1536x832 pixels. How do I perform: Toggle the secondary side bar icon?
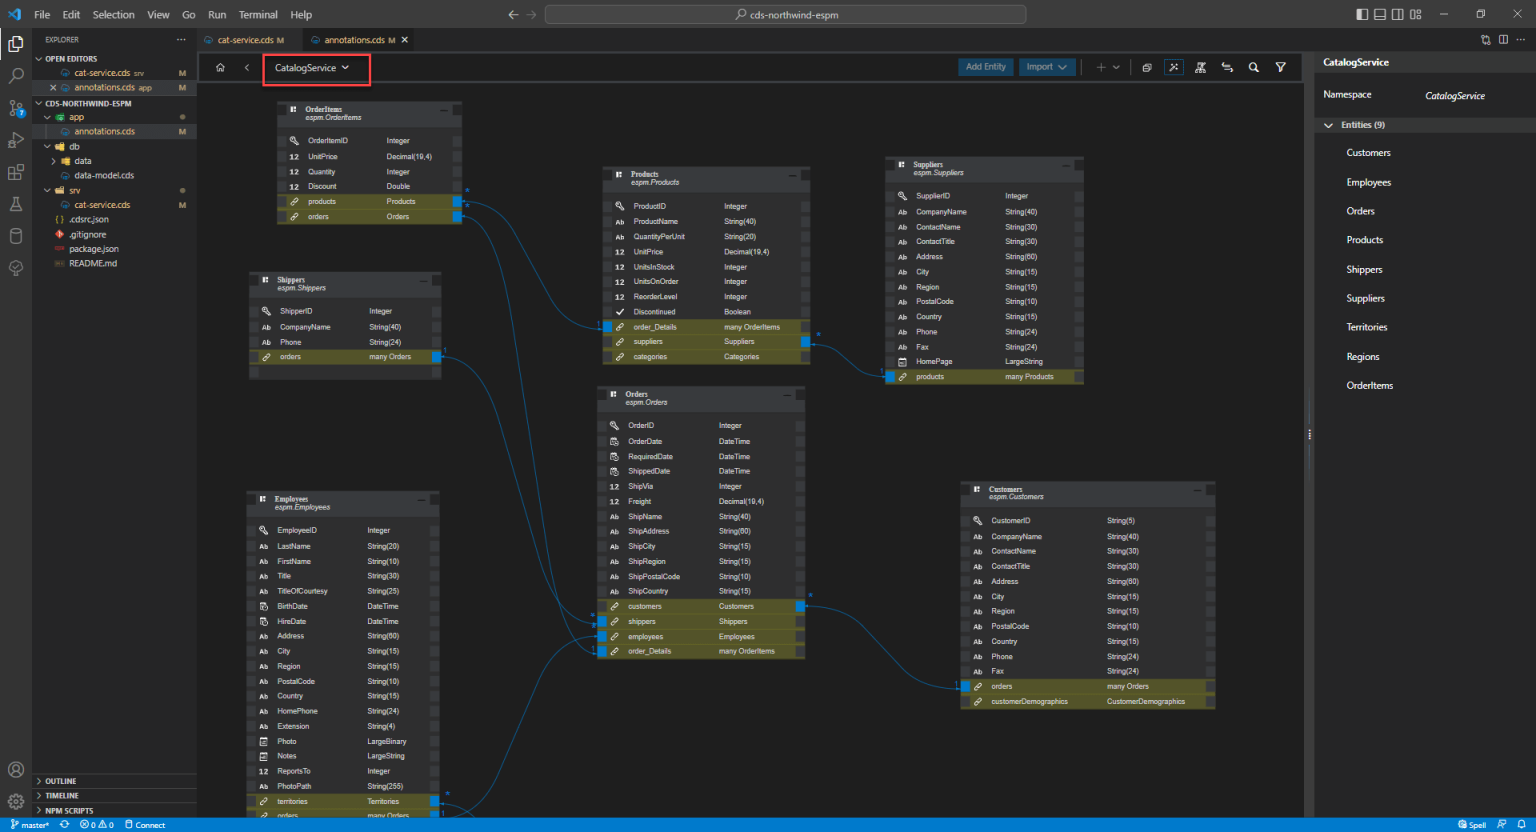click(1398, 14)
